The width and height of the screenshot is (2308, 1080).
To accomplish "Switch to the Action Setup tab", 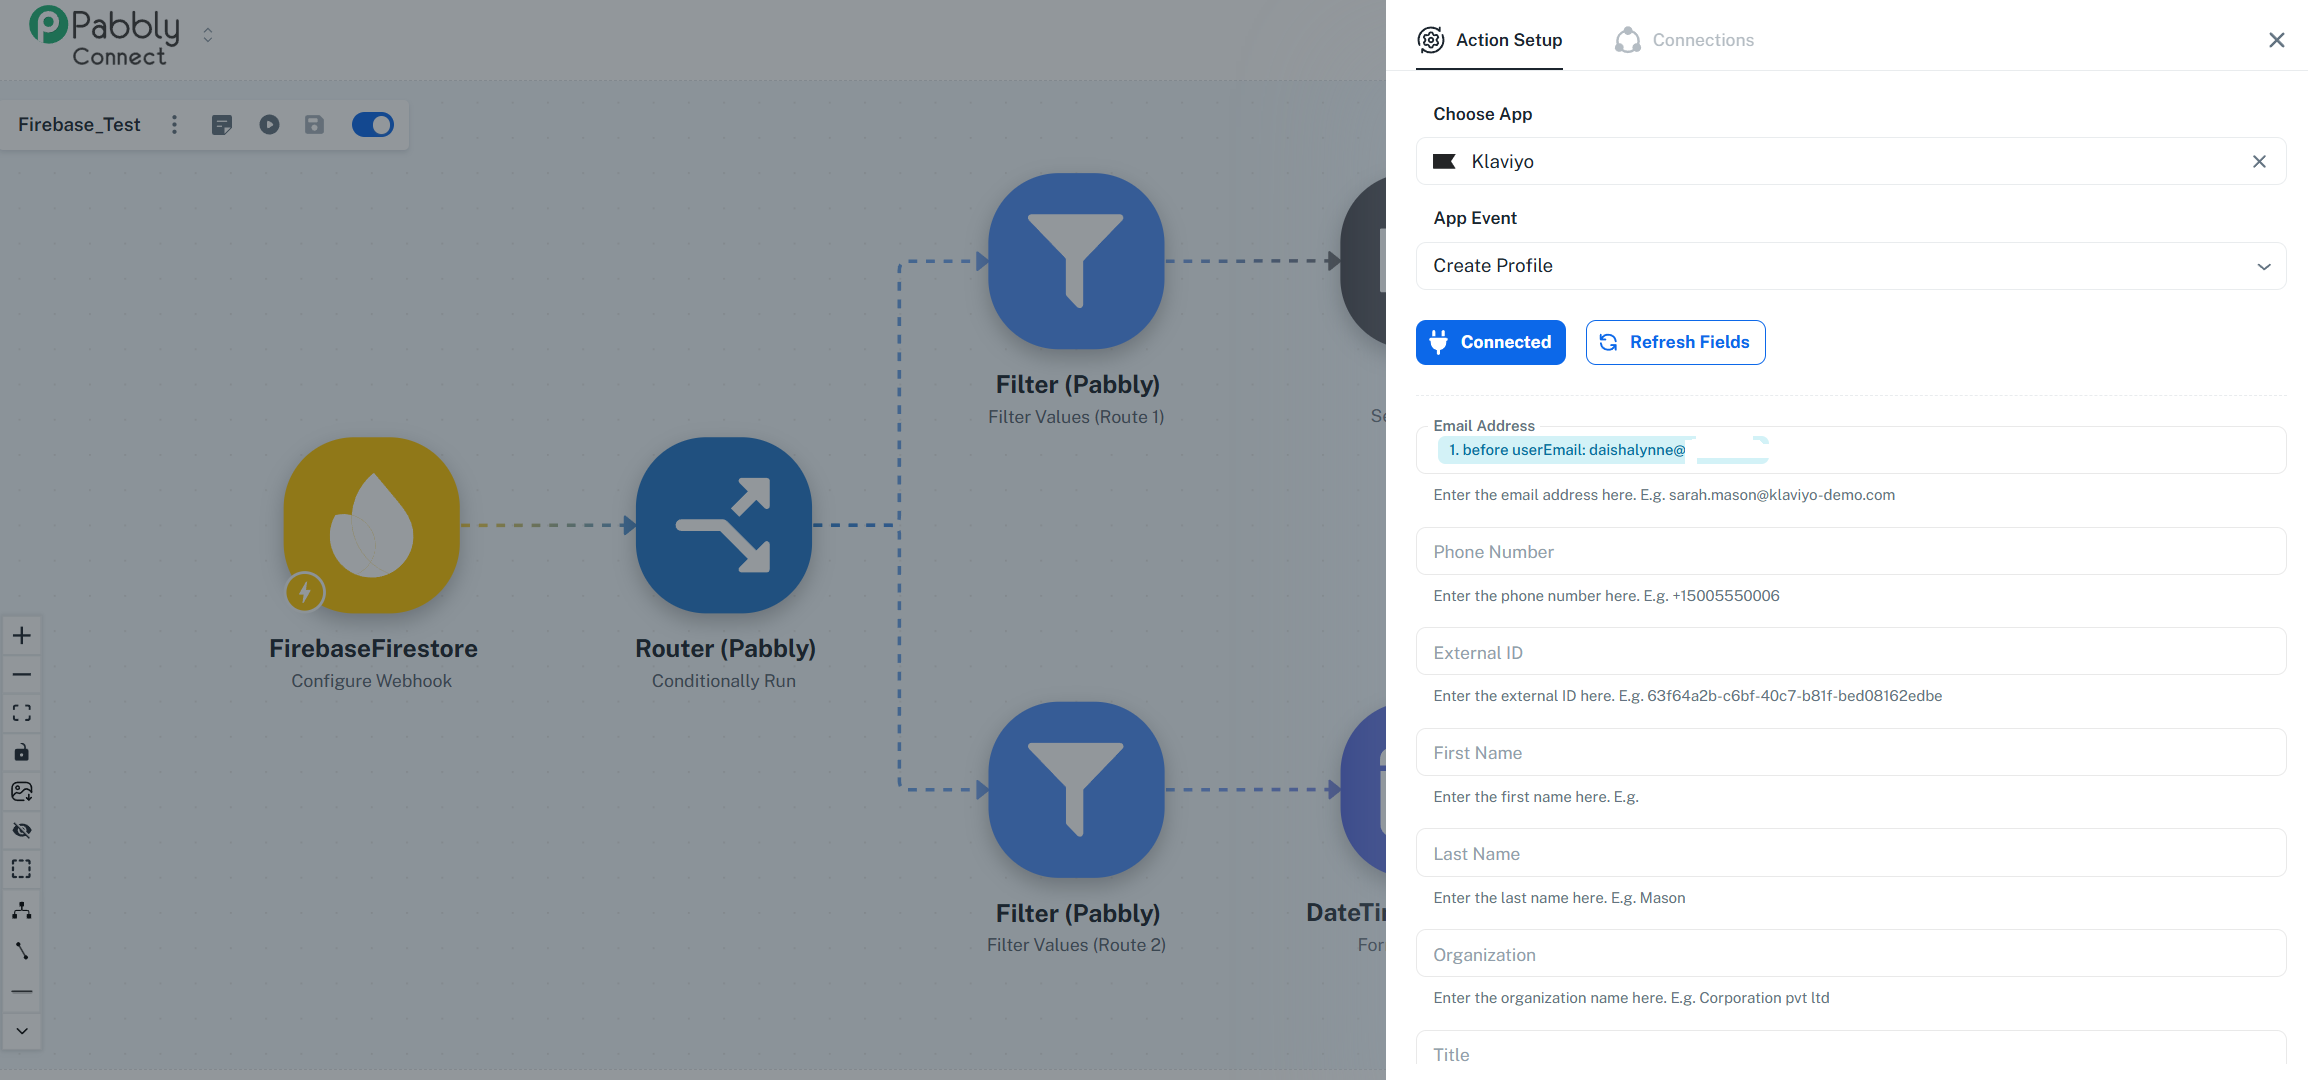I will [x=1489, y=40].
